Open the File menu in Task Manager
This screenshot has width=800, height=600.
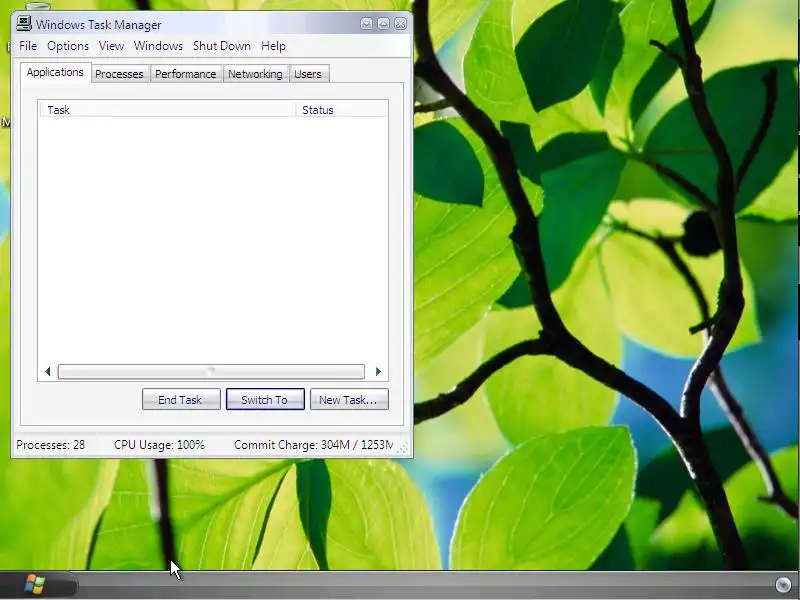[28, 46]
